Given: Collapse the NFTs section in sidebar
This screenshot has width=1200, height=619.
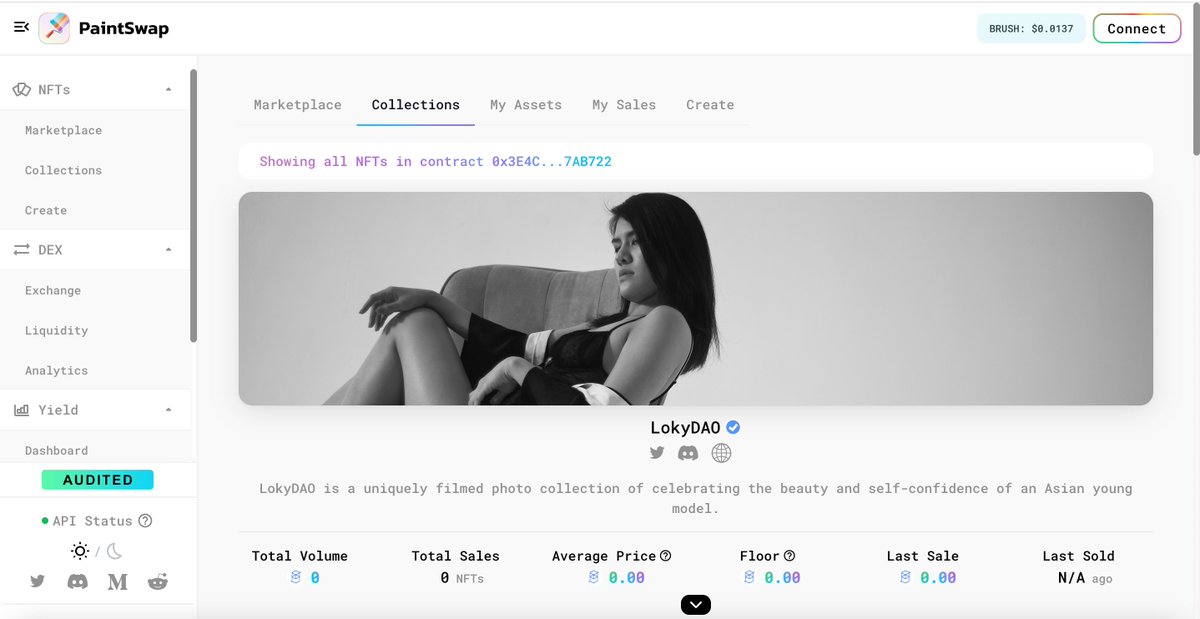Looking at the screenshot, I should (x=168, y=88).
